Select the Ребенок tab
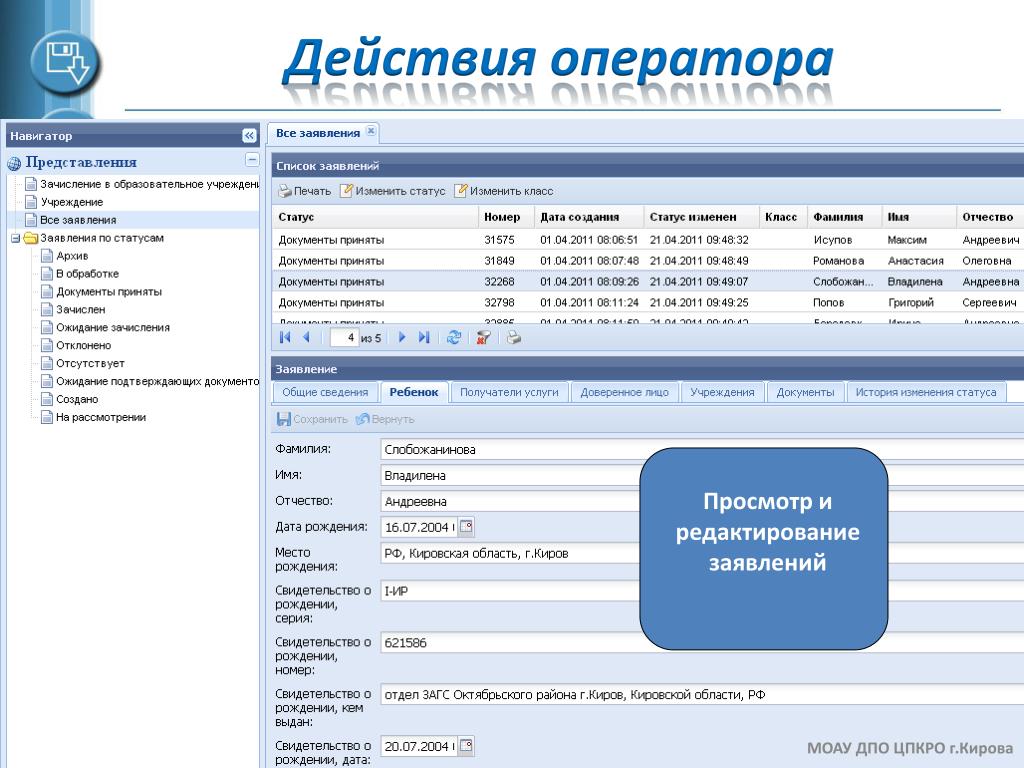1024x768 pixels. click(414, 392)
